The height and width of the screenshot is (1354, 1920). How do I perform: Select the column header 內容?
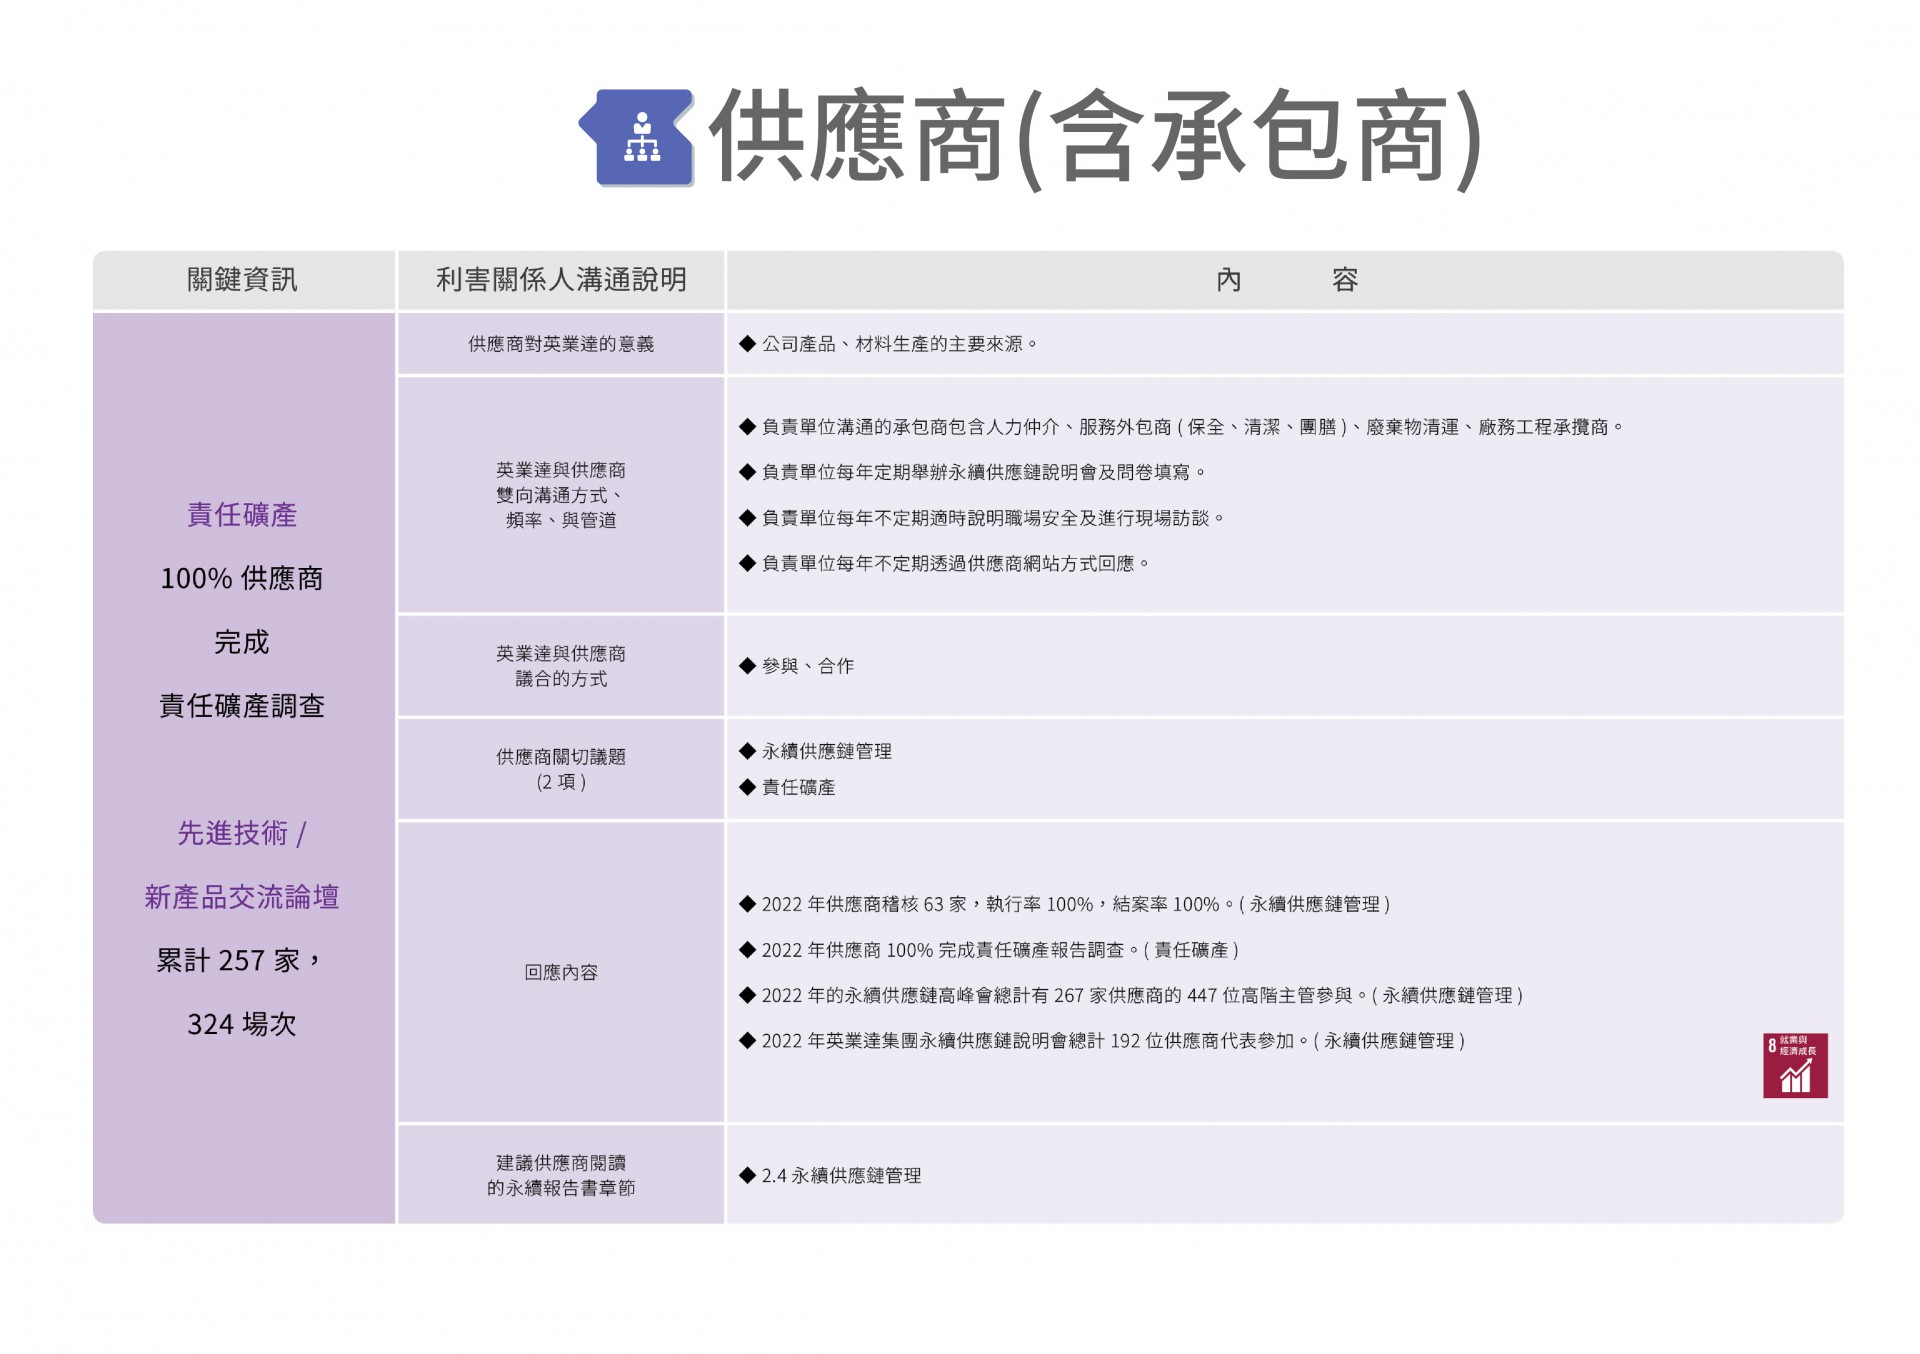coord(1285,279)
